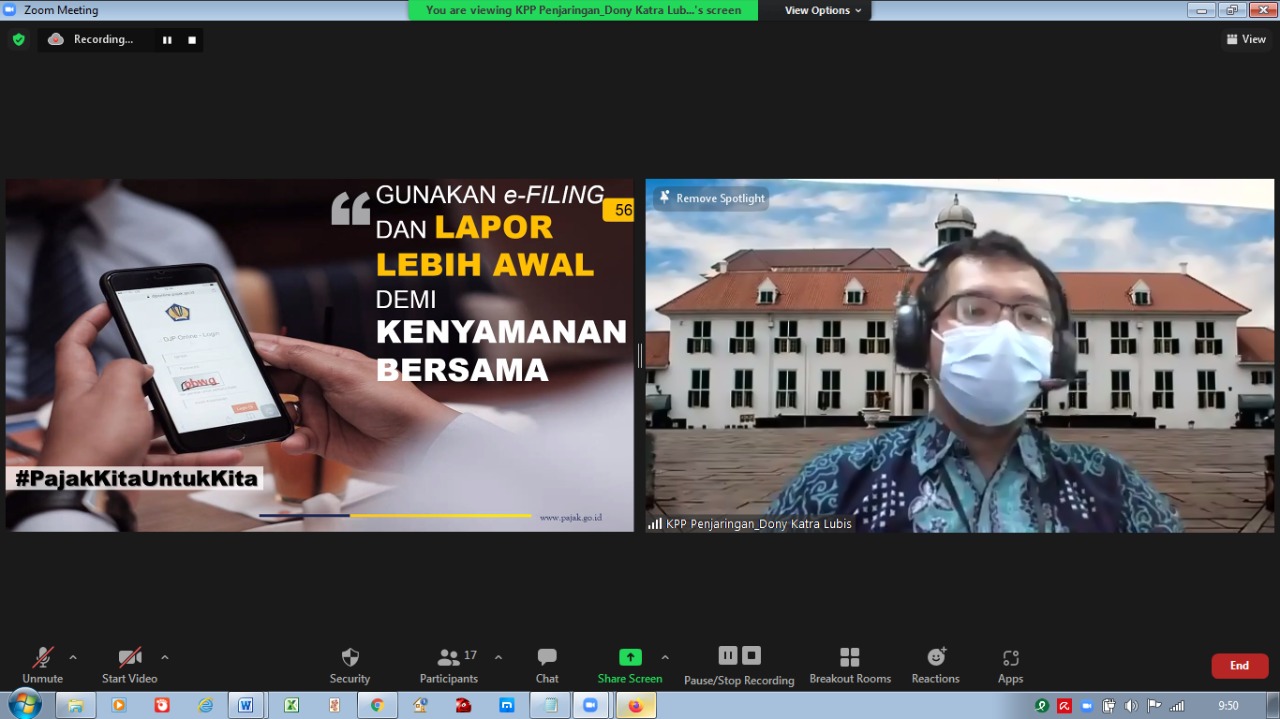This screenshot has width=1280, height=719.
Task: Click the red End meeting button
Action: (1239, 665)
